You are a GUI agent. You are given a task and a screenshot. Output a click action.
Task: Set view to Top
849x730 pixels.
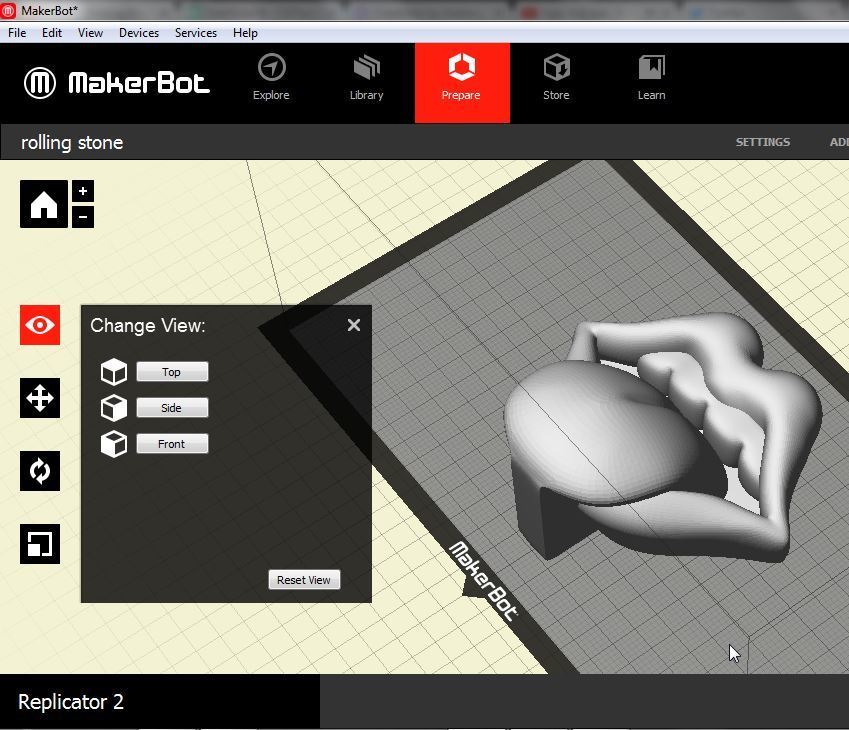[x=172, y=372]
